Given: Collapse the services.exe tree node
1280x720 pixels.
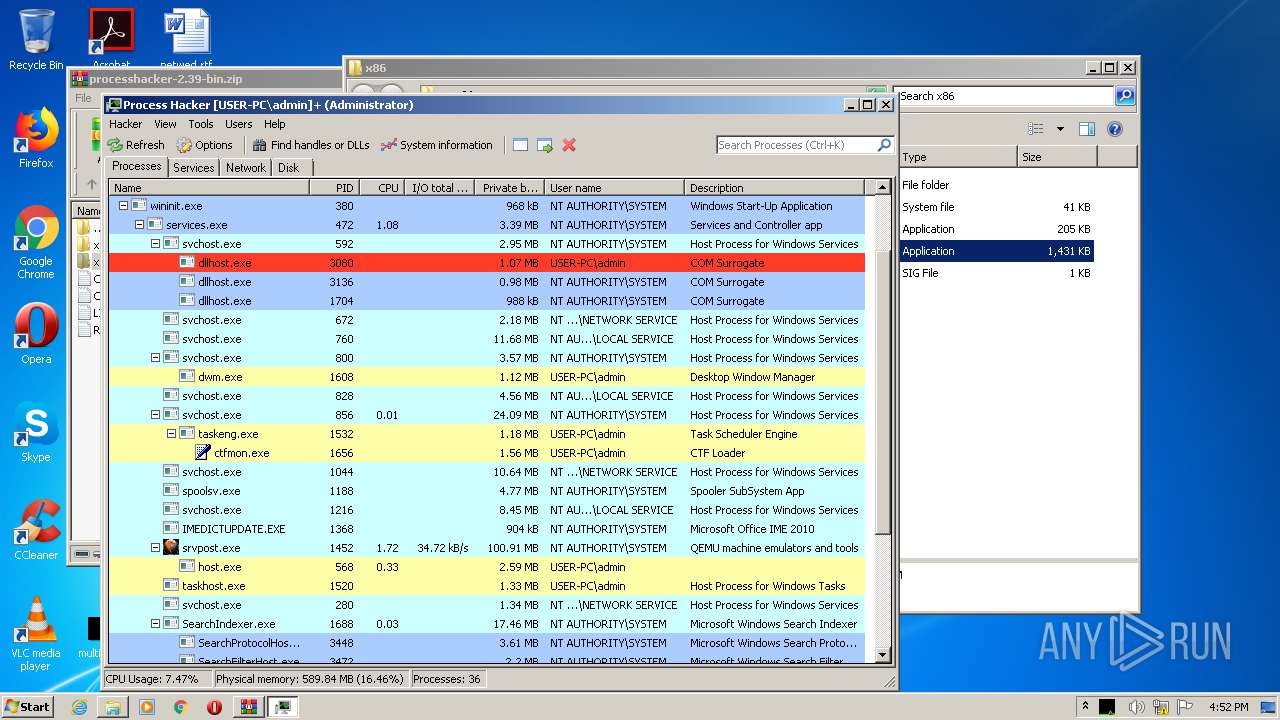Looking at the screenshot, I should tap(140, 225).
